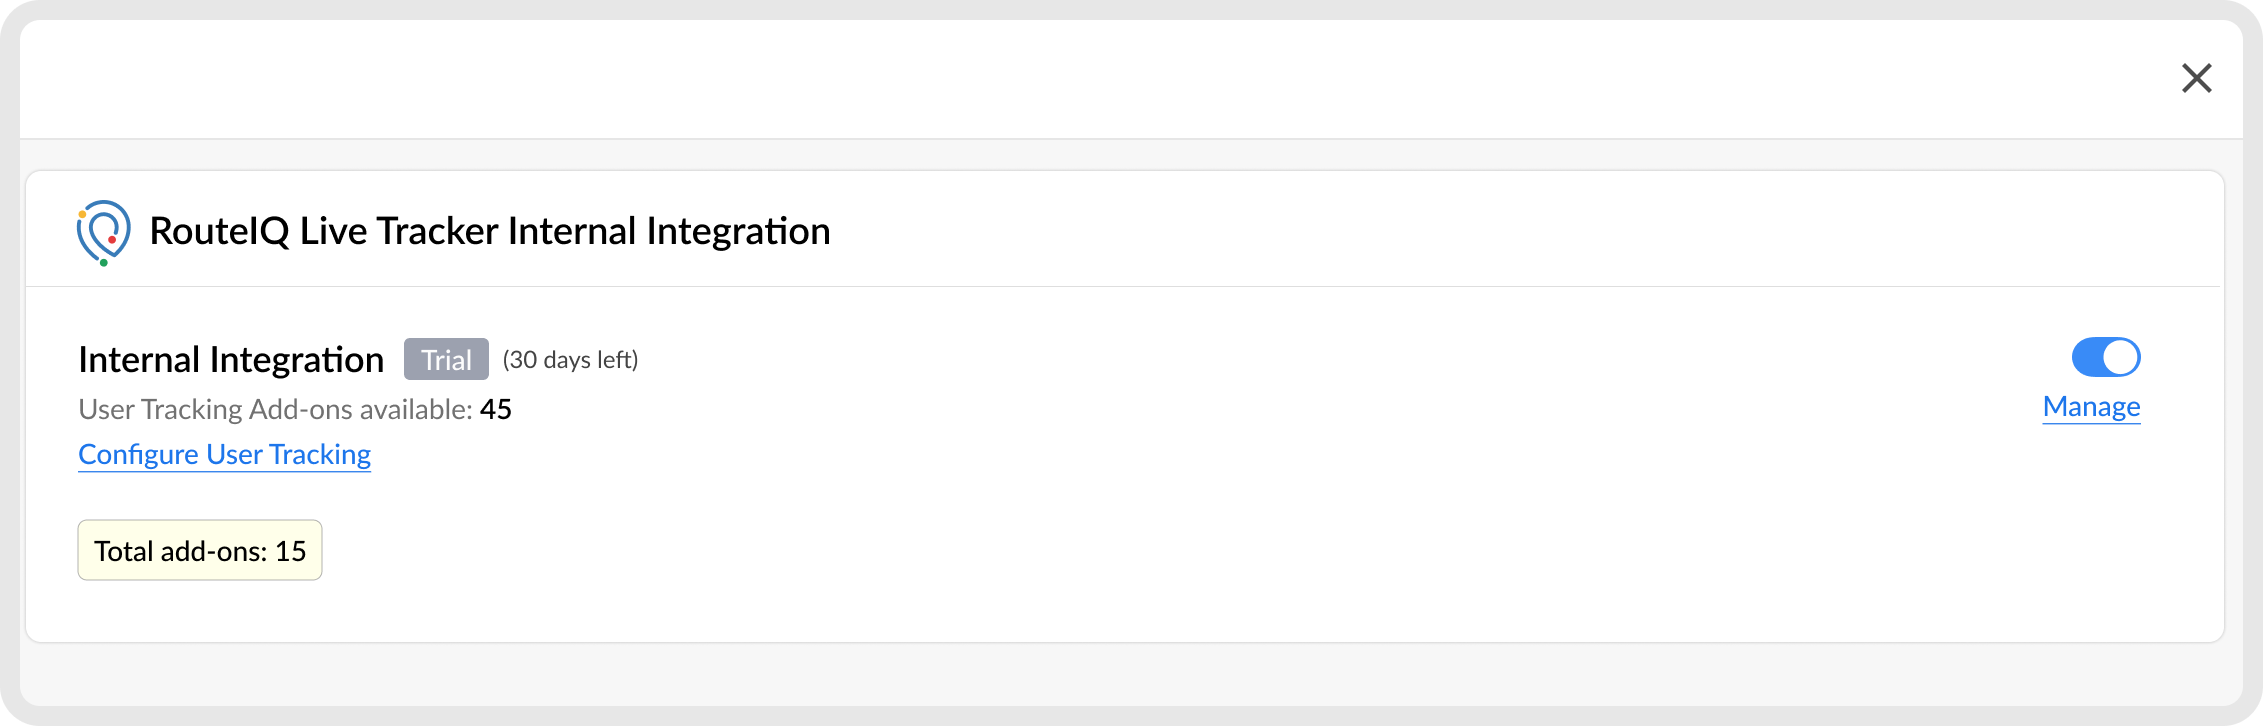Click the "(30 days left)" text
The height and width of the screenshot is (726, 2263).
[x=570, y=360]
